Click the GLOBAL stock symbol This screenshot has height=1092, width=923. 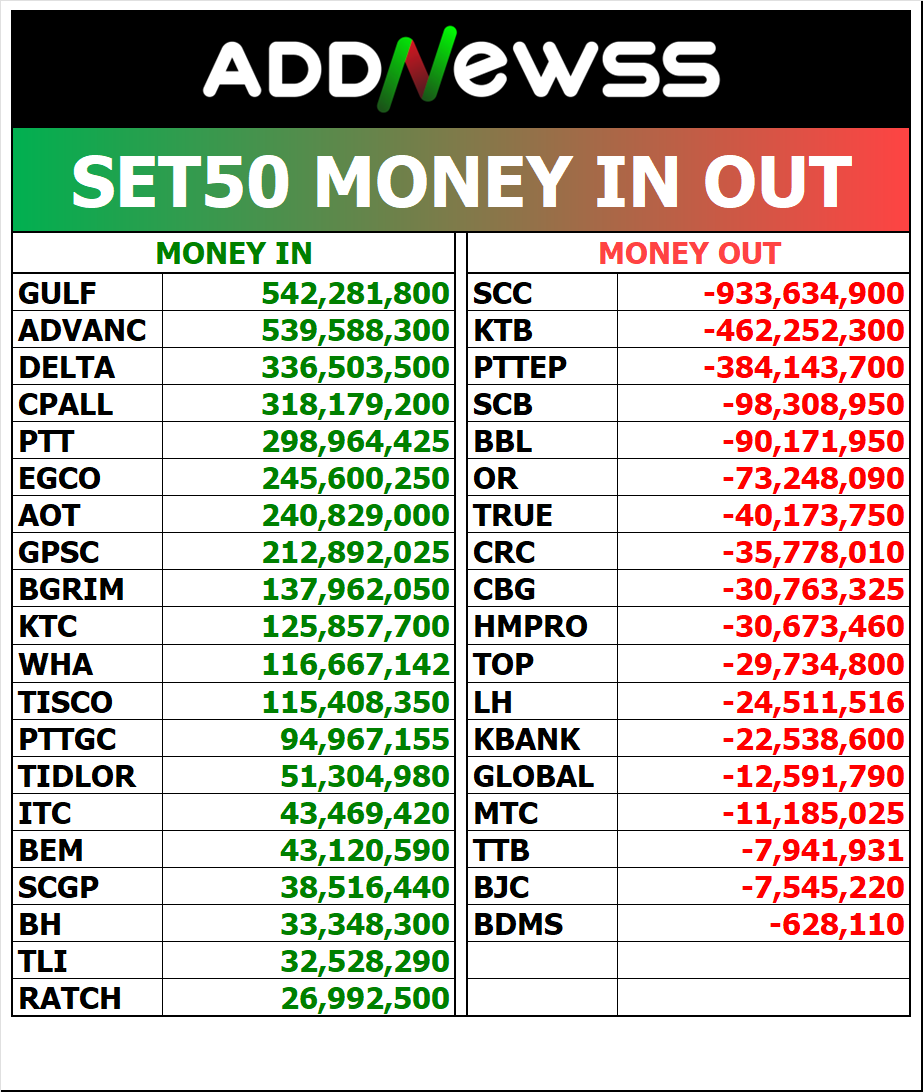[x=533, y=776]
